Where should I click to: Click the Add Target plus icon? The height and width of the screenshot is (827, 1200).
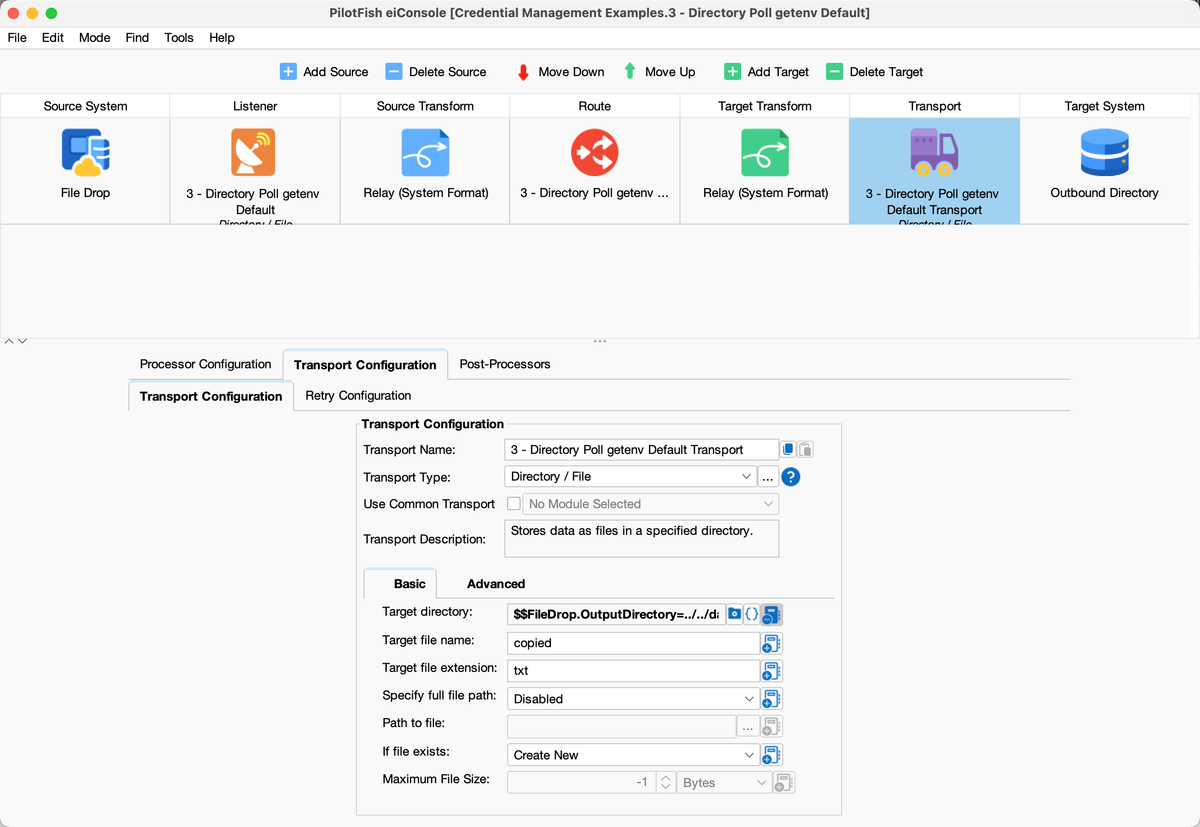click(732, 72)
